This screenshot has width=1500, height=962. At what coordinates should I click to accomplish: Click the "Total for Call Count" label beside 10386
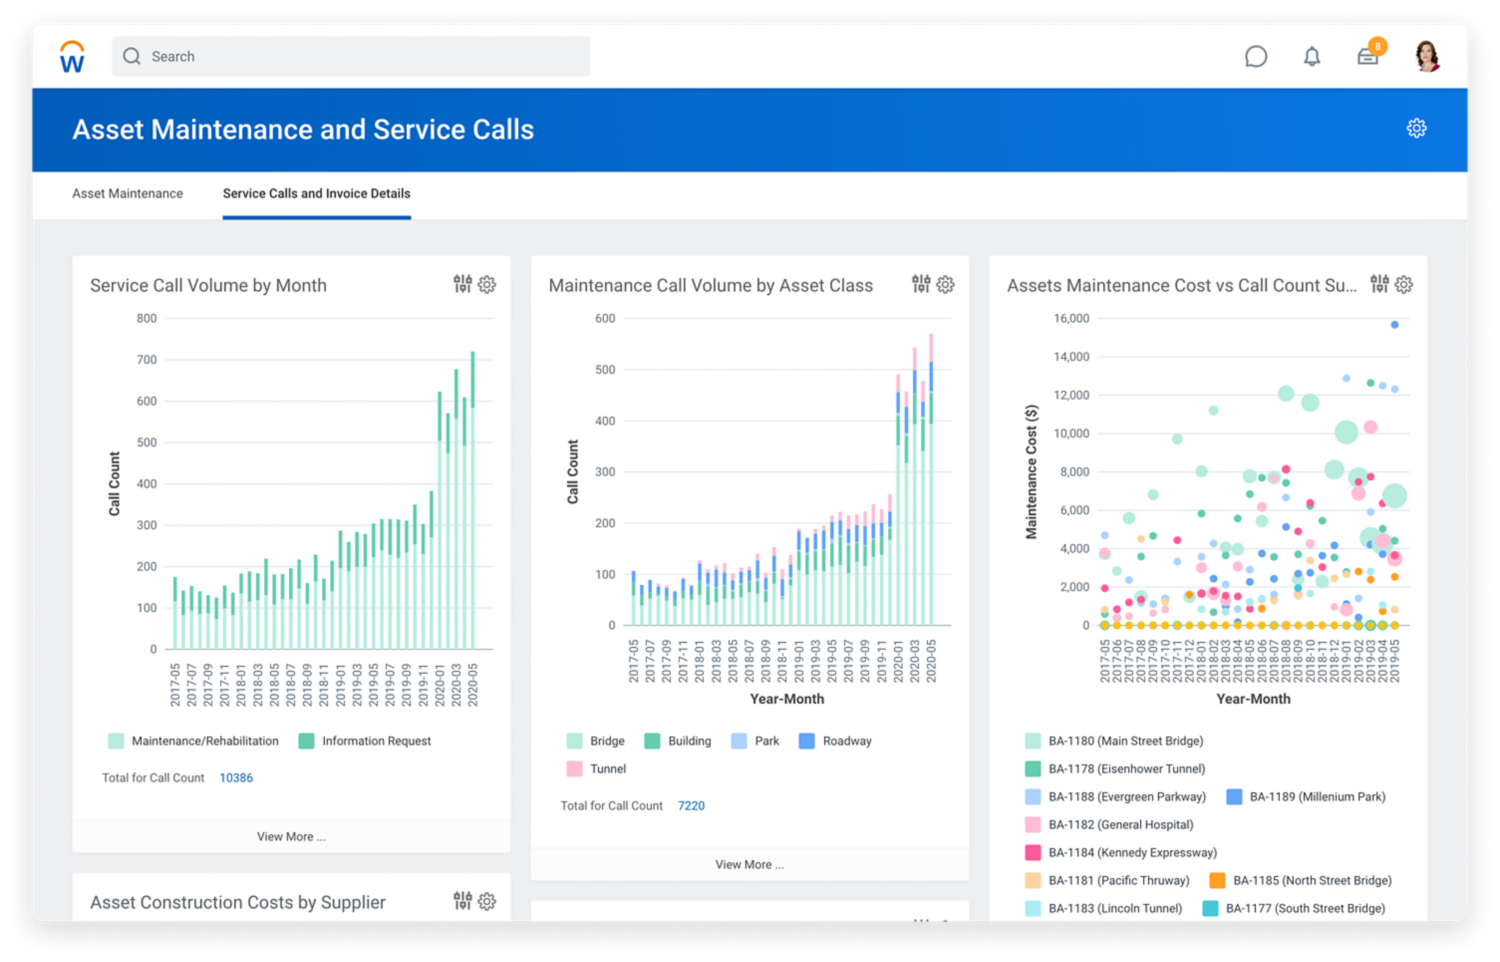click(x=153, y=778)
